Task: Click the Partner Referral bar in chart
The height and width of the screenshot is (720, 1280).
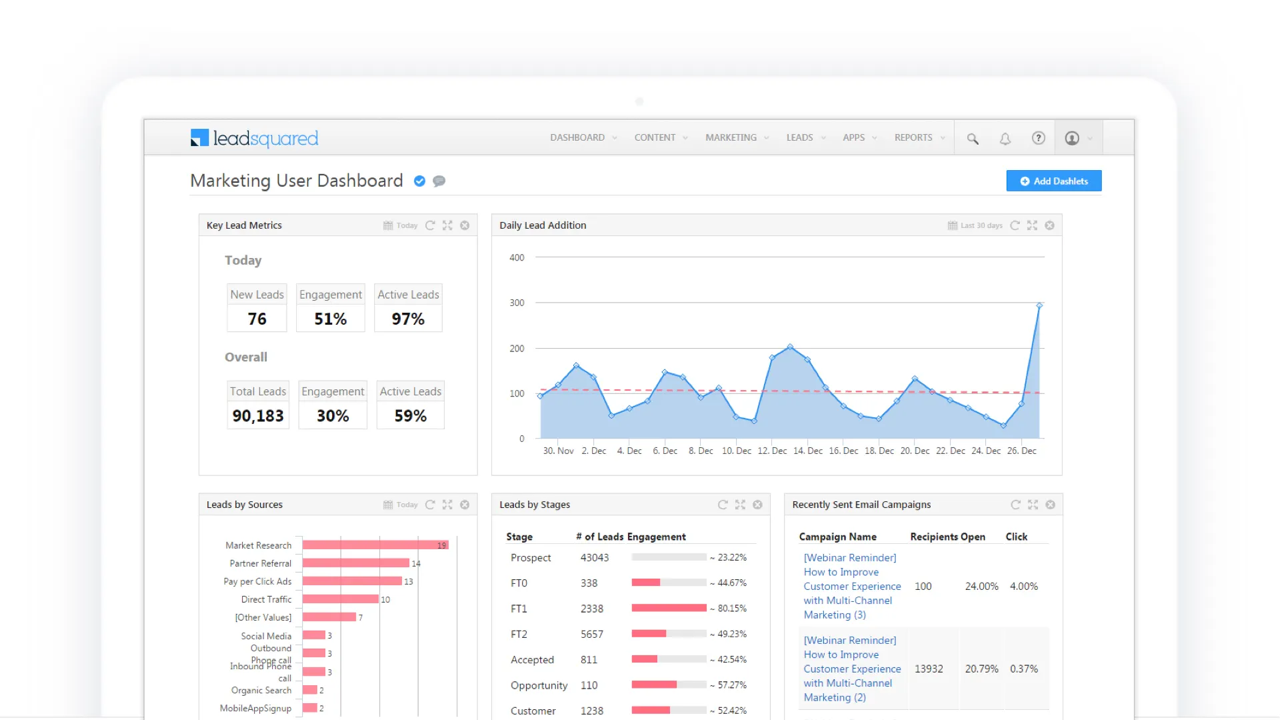Action: (x=356, y=563)
